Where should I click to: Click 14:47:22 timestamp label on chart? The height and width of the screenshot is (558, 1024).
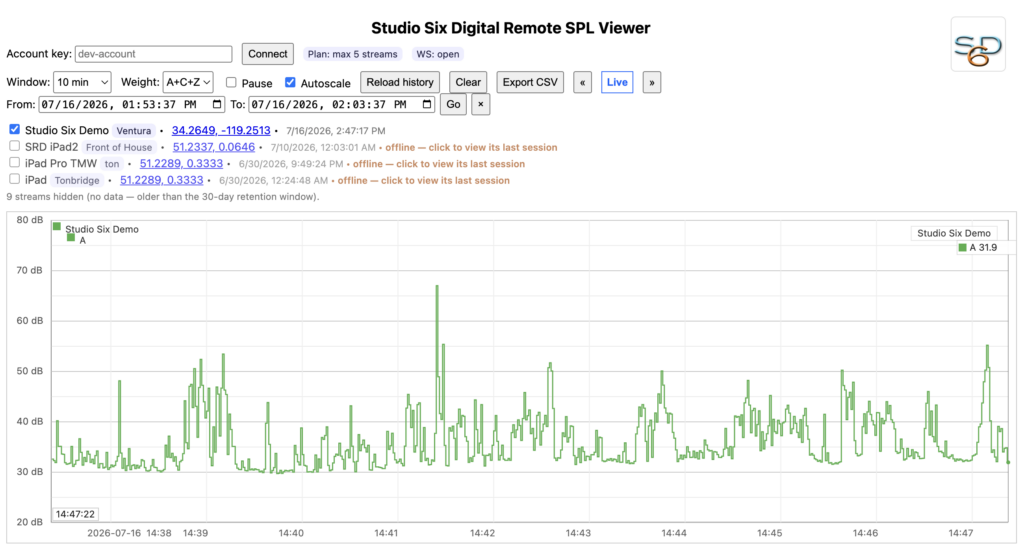click(75, 514)
